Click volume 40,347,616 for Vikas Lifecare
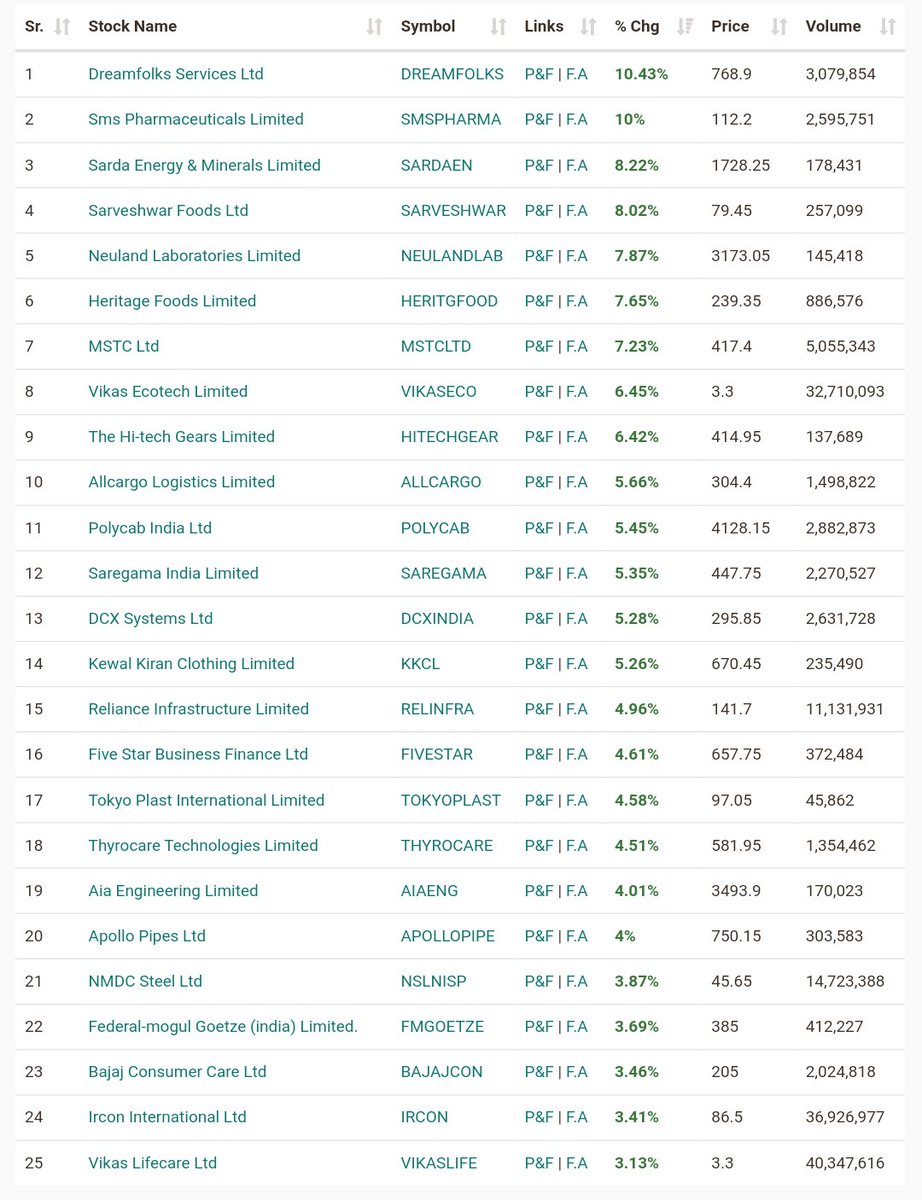 click(x=845, y=1163)
